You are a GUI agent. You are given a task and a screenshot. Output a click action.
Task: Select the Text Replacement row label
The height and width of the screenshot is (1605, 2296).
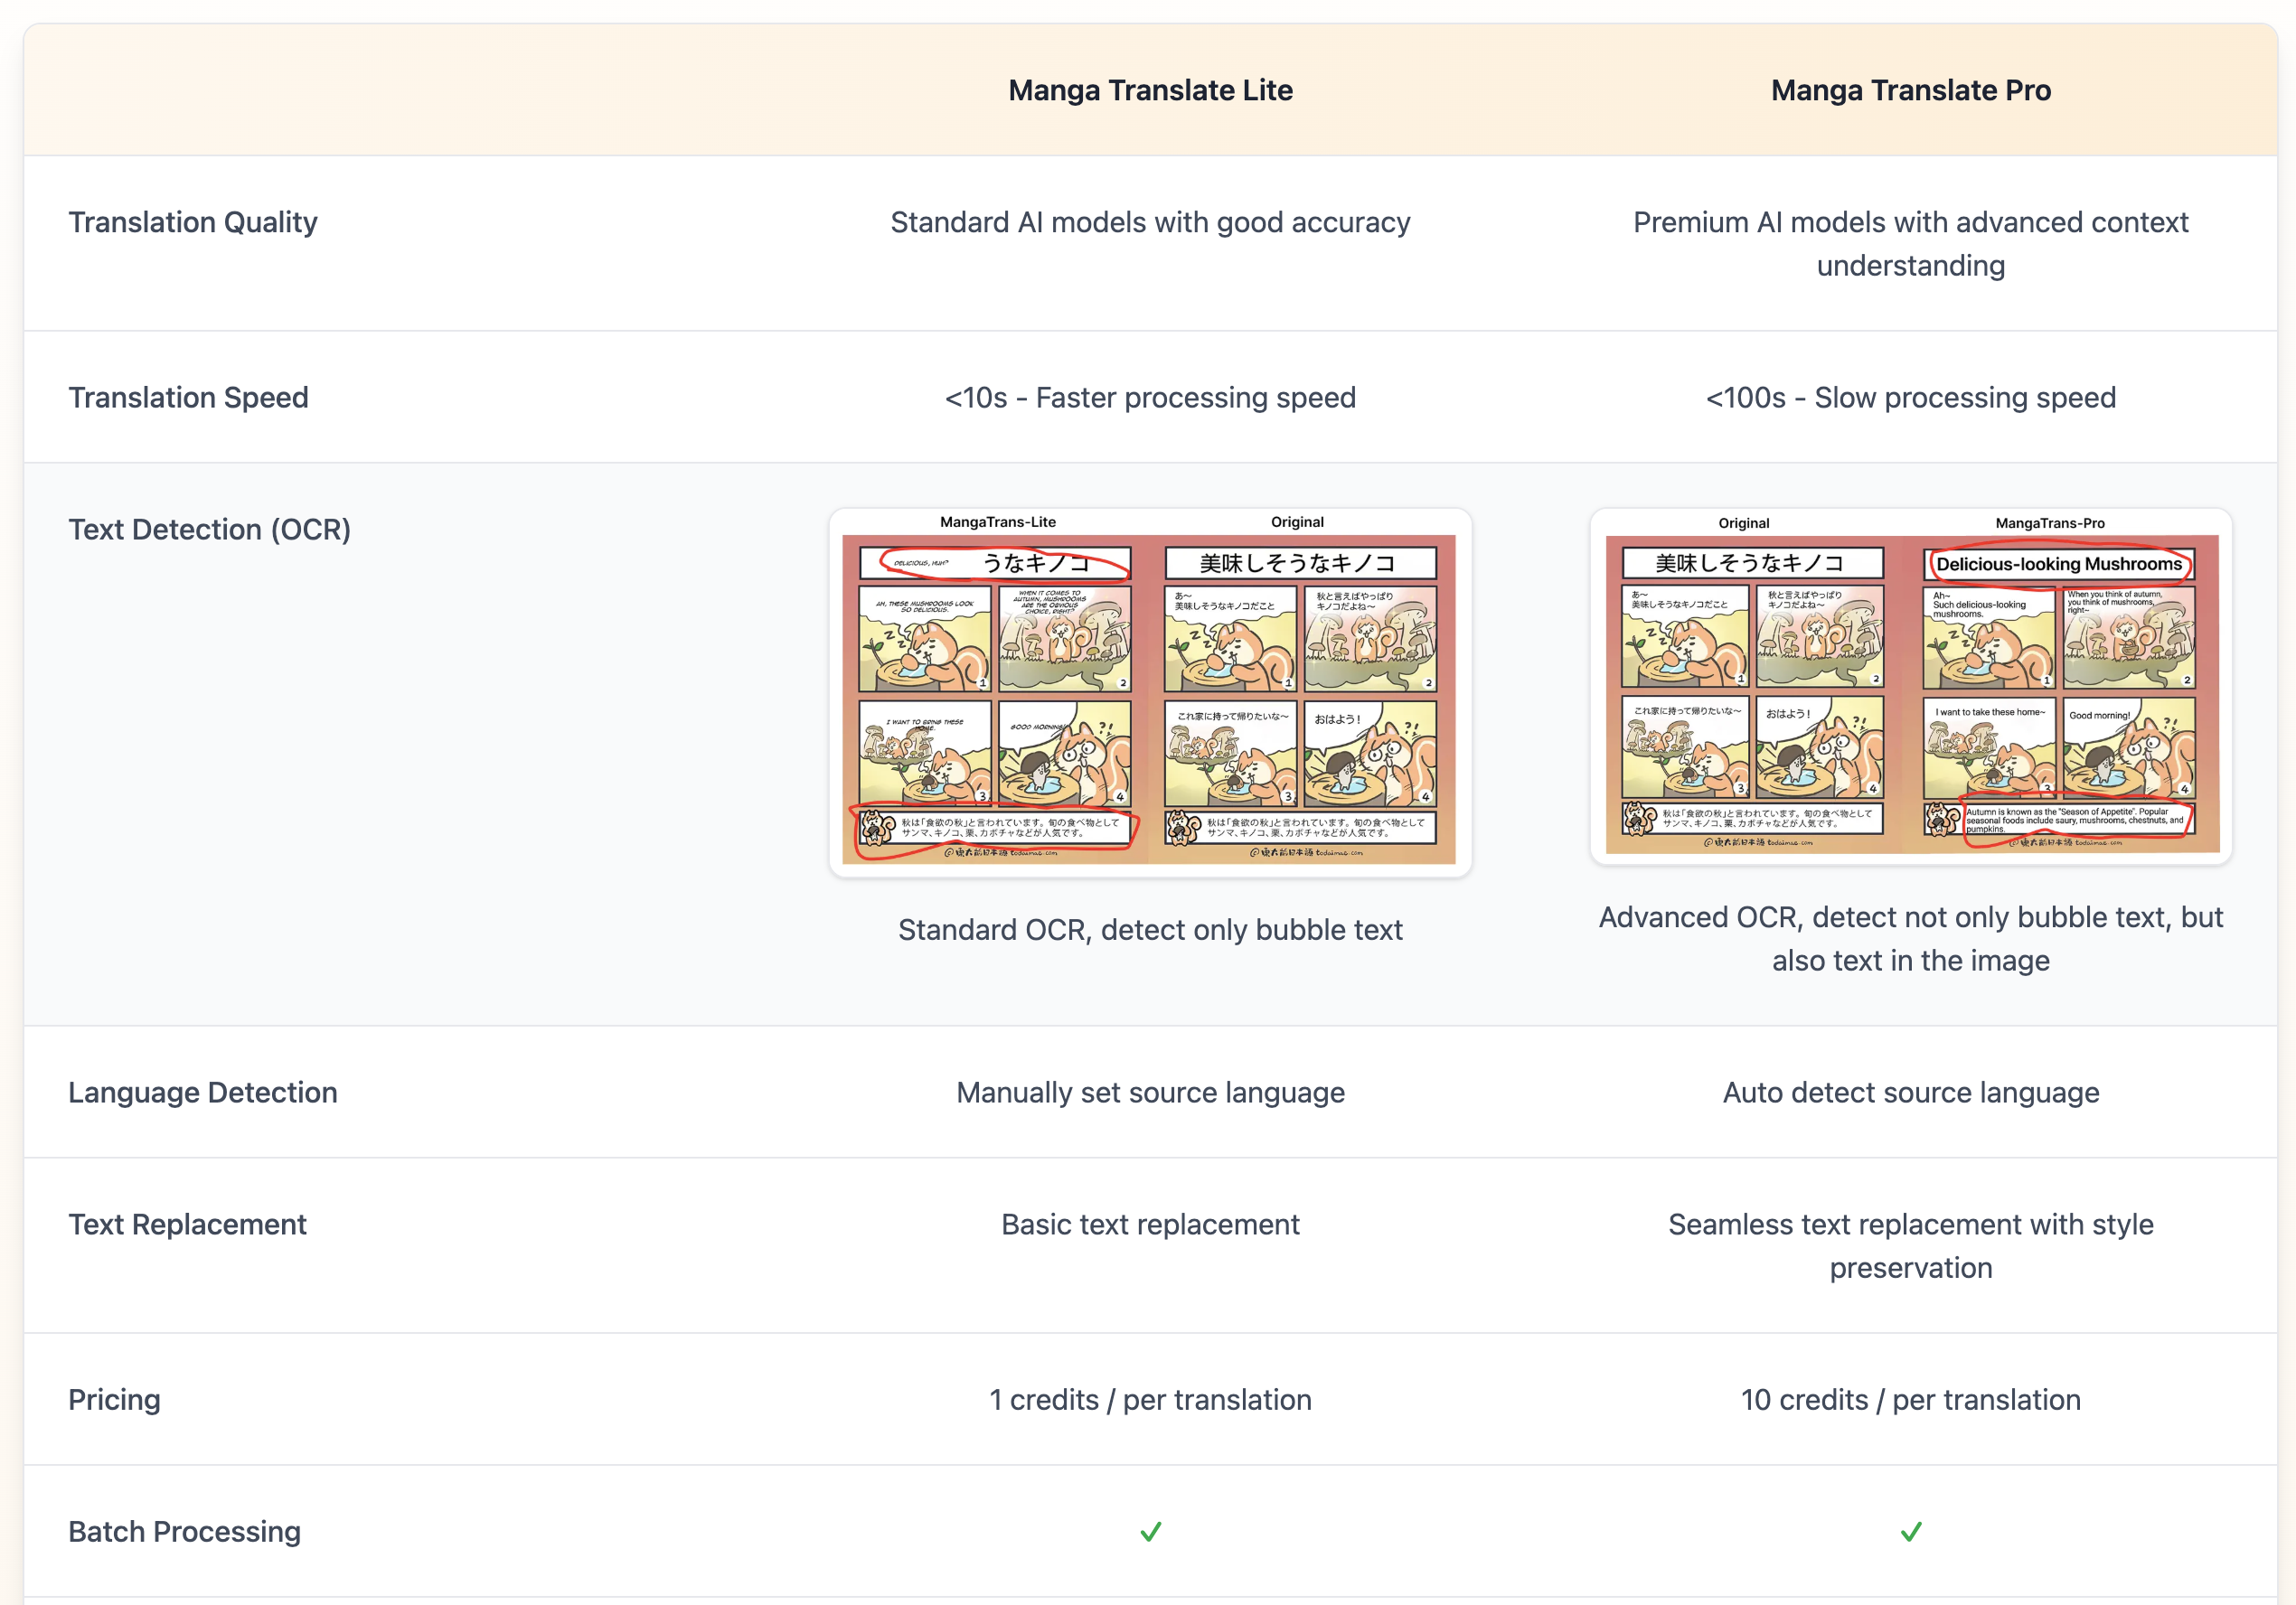coord(187,1224)
